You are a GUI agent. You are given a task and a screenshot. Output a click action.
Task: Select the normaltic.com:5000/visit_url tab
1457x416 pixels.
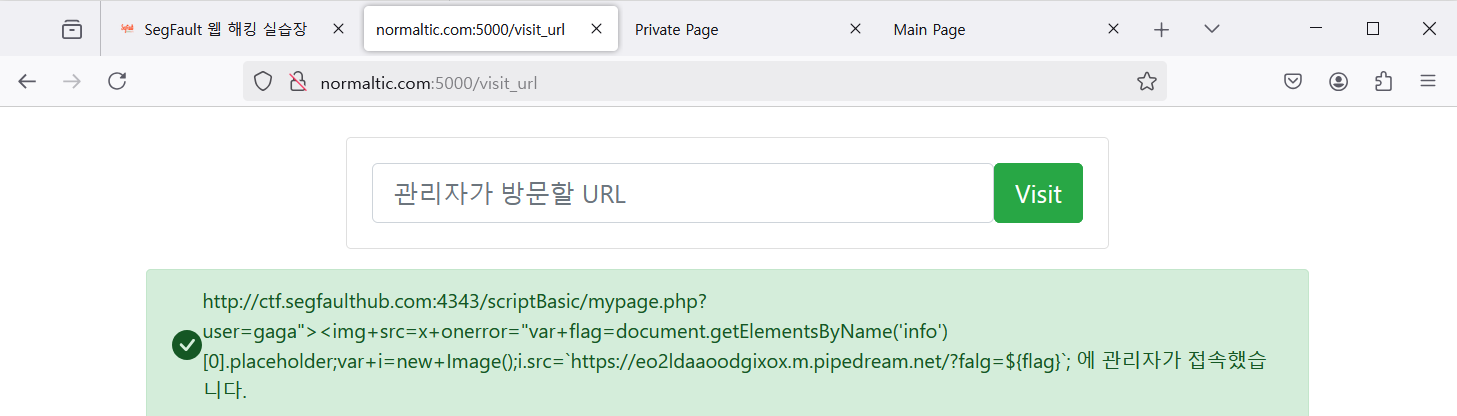[491, 29]
